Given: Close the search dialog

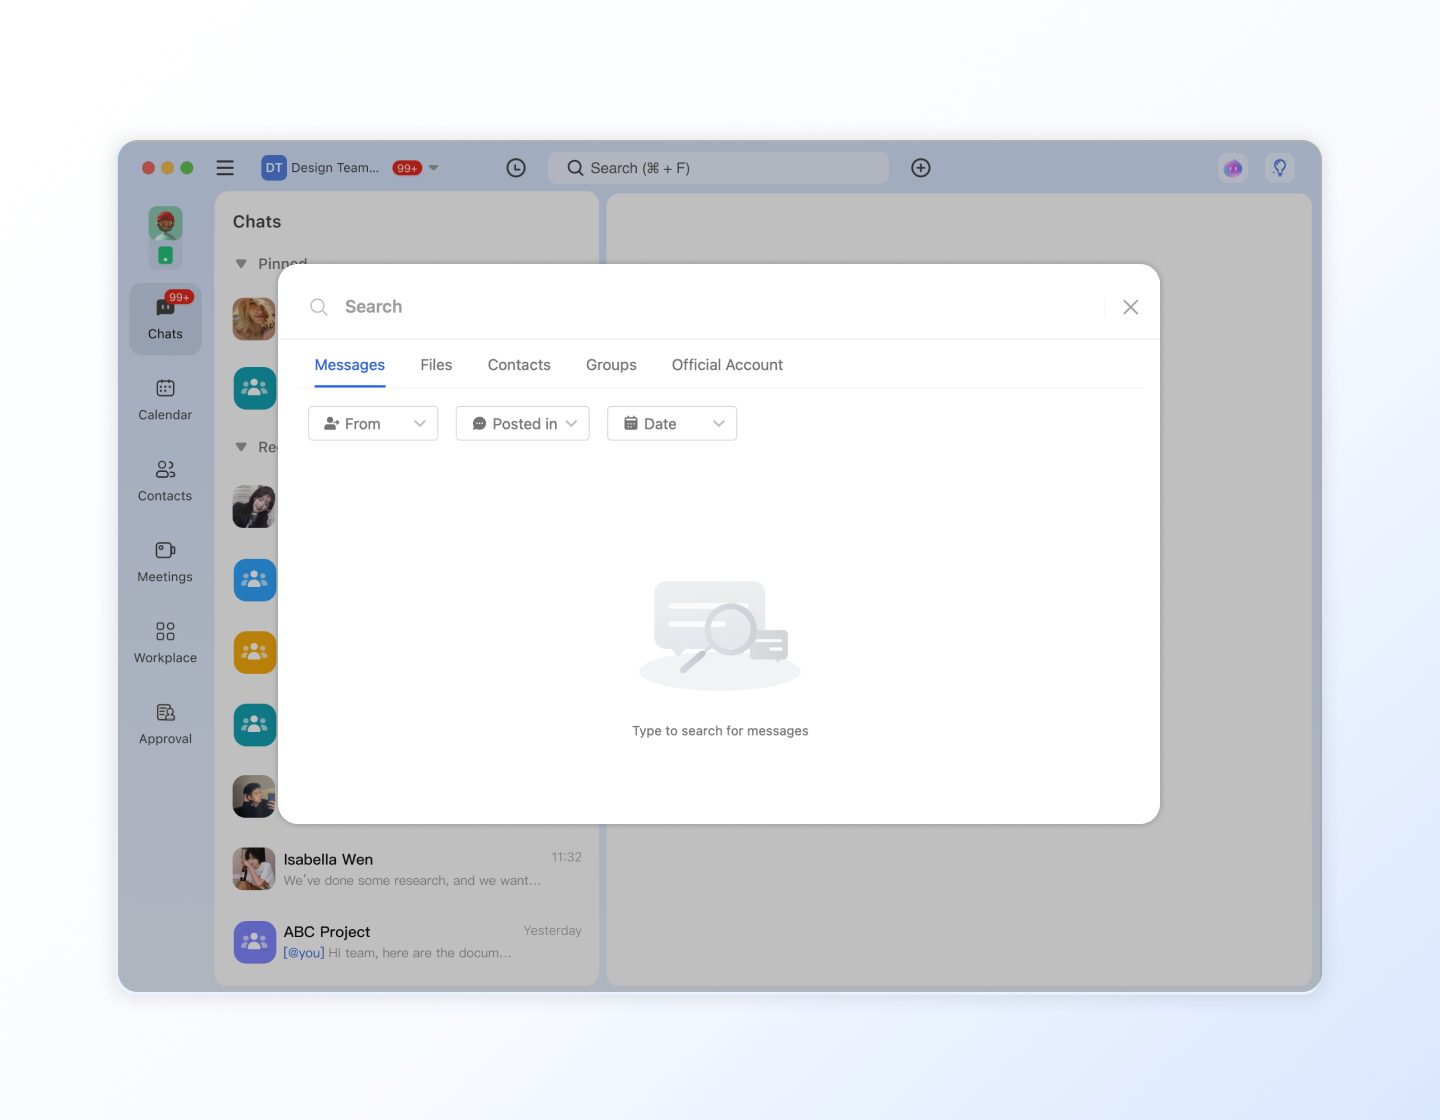Looking at the screenshot, I should point(1130,307).
